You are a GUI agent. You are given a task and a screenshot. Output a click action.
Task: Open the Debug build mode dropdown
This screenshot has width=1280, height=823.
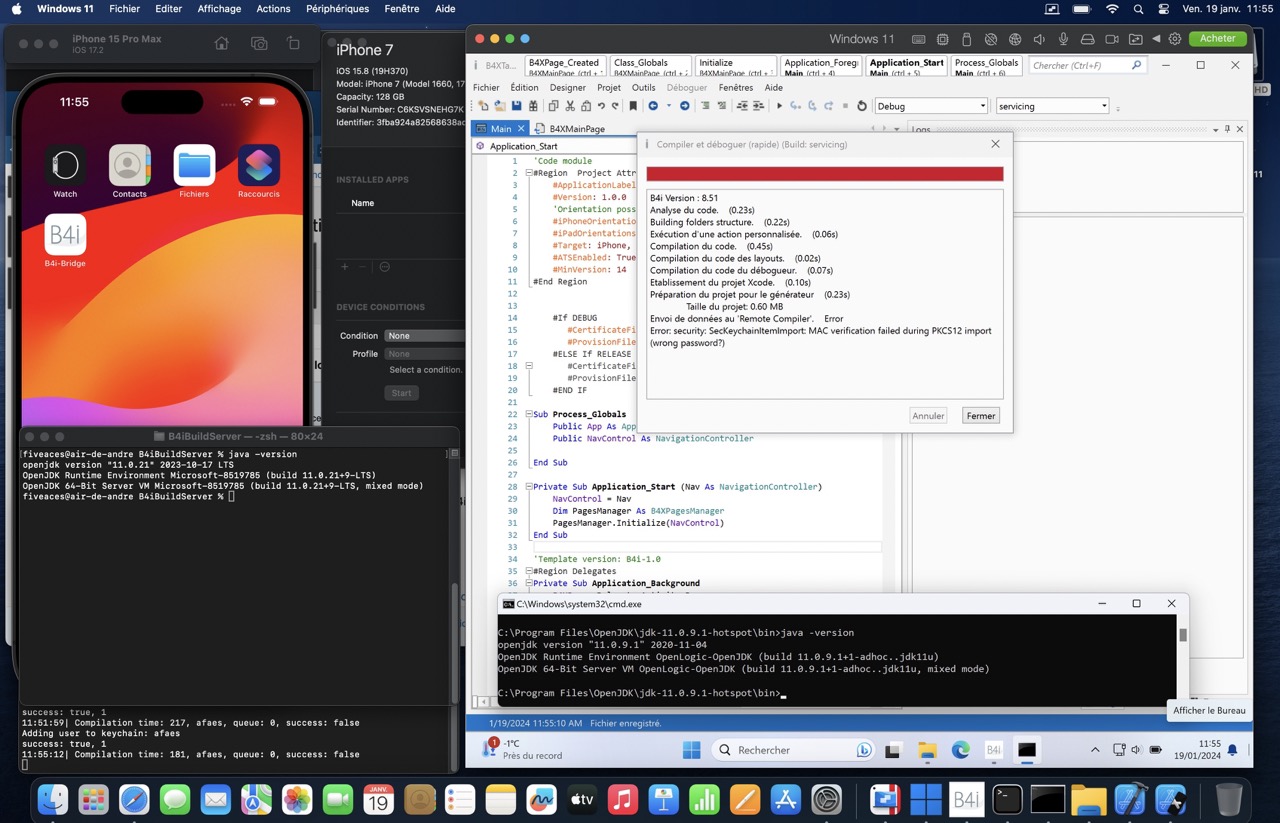coord(930,106)
